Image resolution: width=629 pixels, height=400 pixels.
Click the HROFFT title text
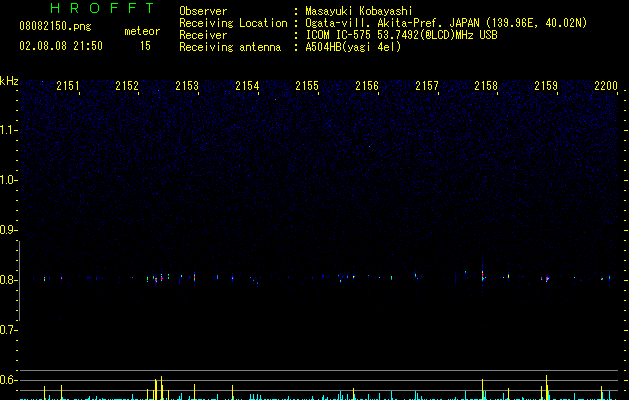click(102, 8)
